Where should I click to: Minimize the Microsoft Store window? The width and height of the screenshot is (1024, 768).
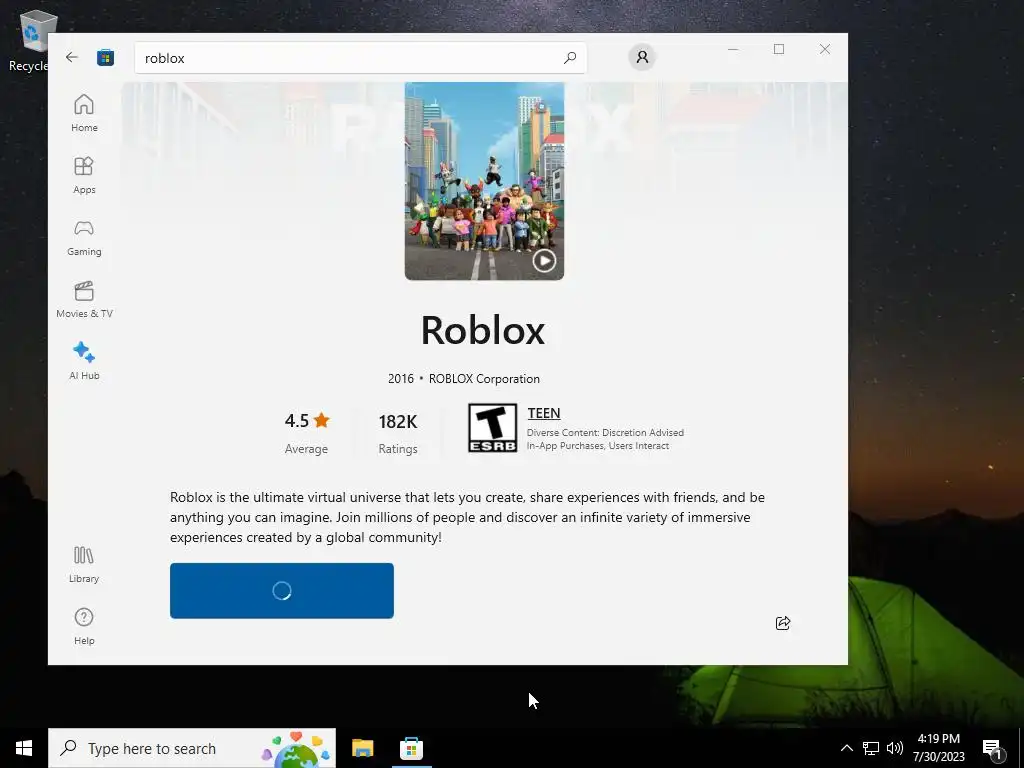[733, 50]
